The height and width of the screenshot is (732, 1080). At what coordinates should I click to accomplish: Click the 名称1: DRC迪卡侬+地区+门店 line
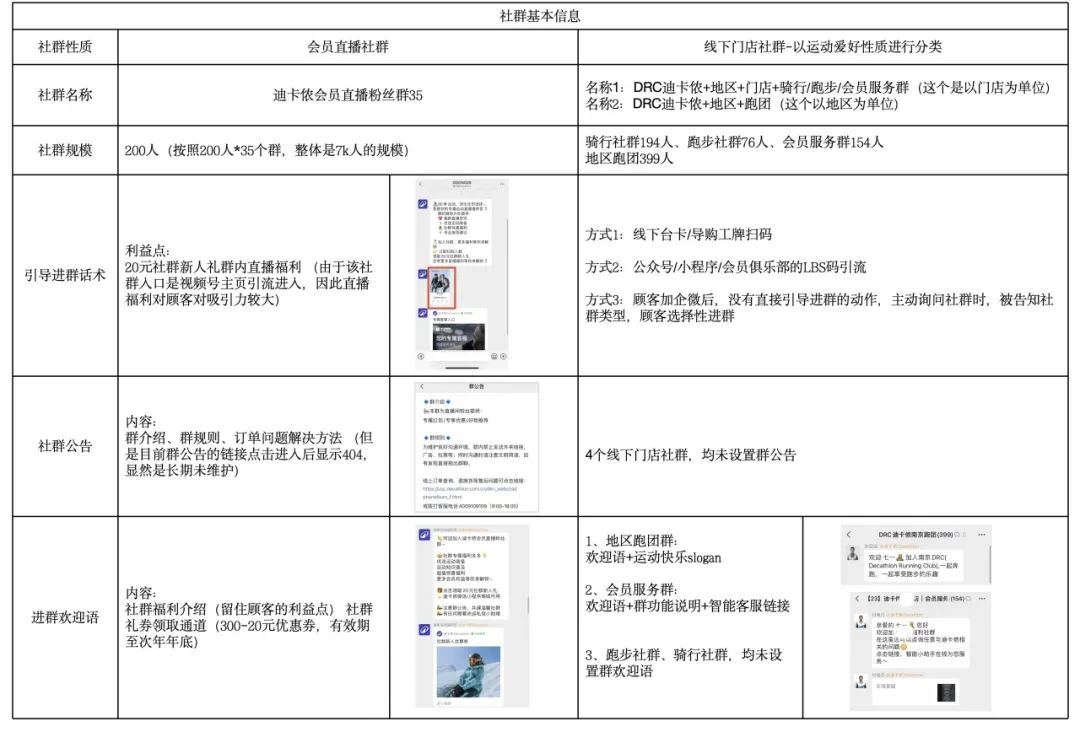tap(818, 87)
